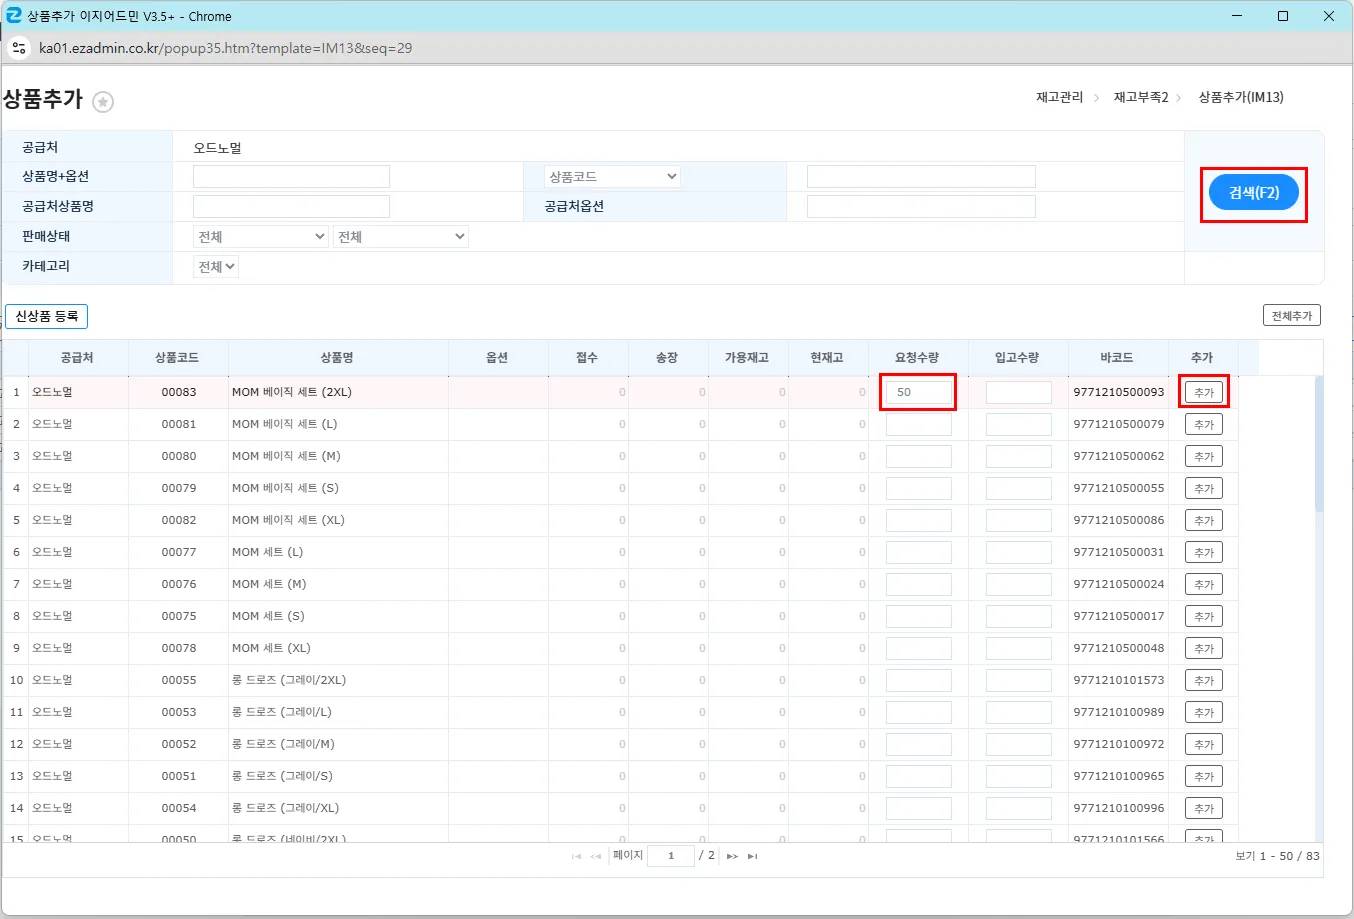Image resolution: width=1354 pixels, height=919 pixels.
Task: Click 요청수량 field containing 50
Action: click(919, 392)
